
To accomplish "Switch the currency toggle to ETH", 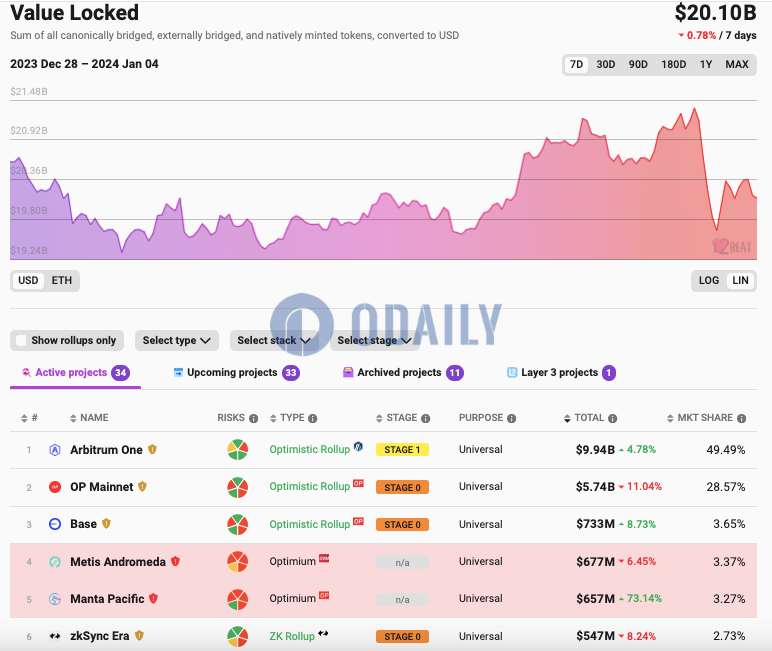I will click(x=62, y=280).
